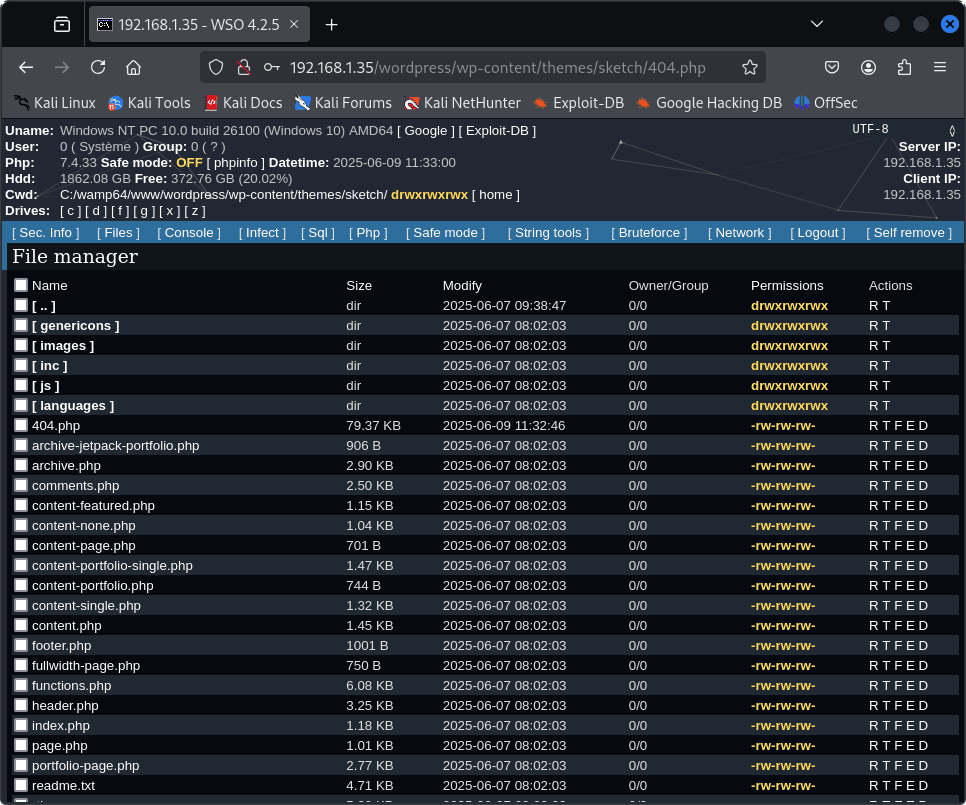Open the Firefox application hamburger menu

(x=939, y=67)
